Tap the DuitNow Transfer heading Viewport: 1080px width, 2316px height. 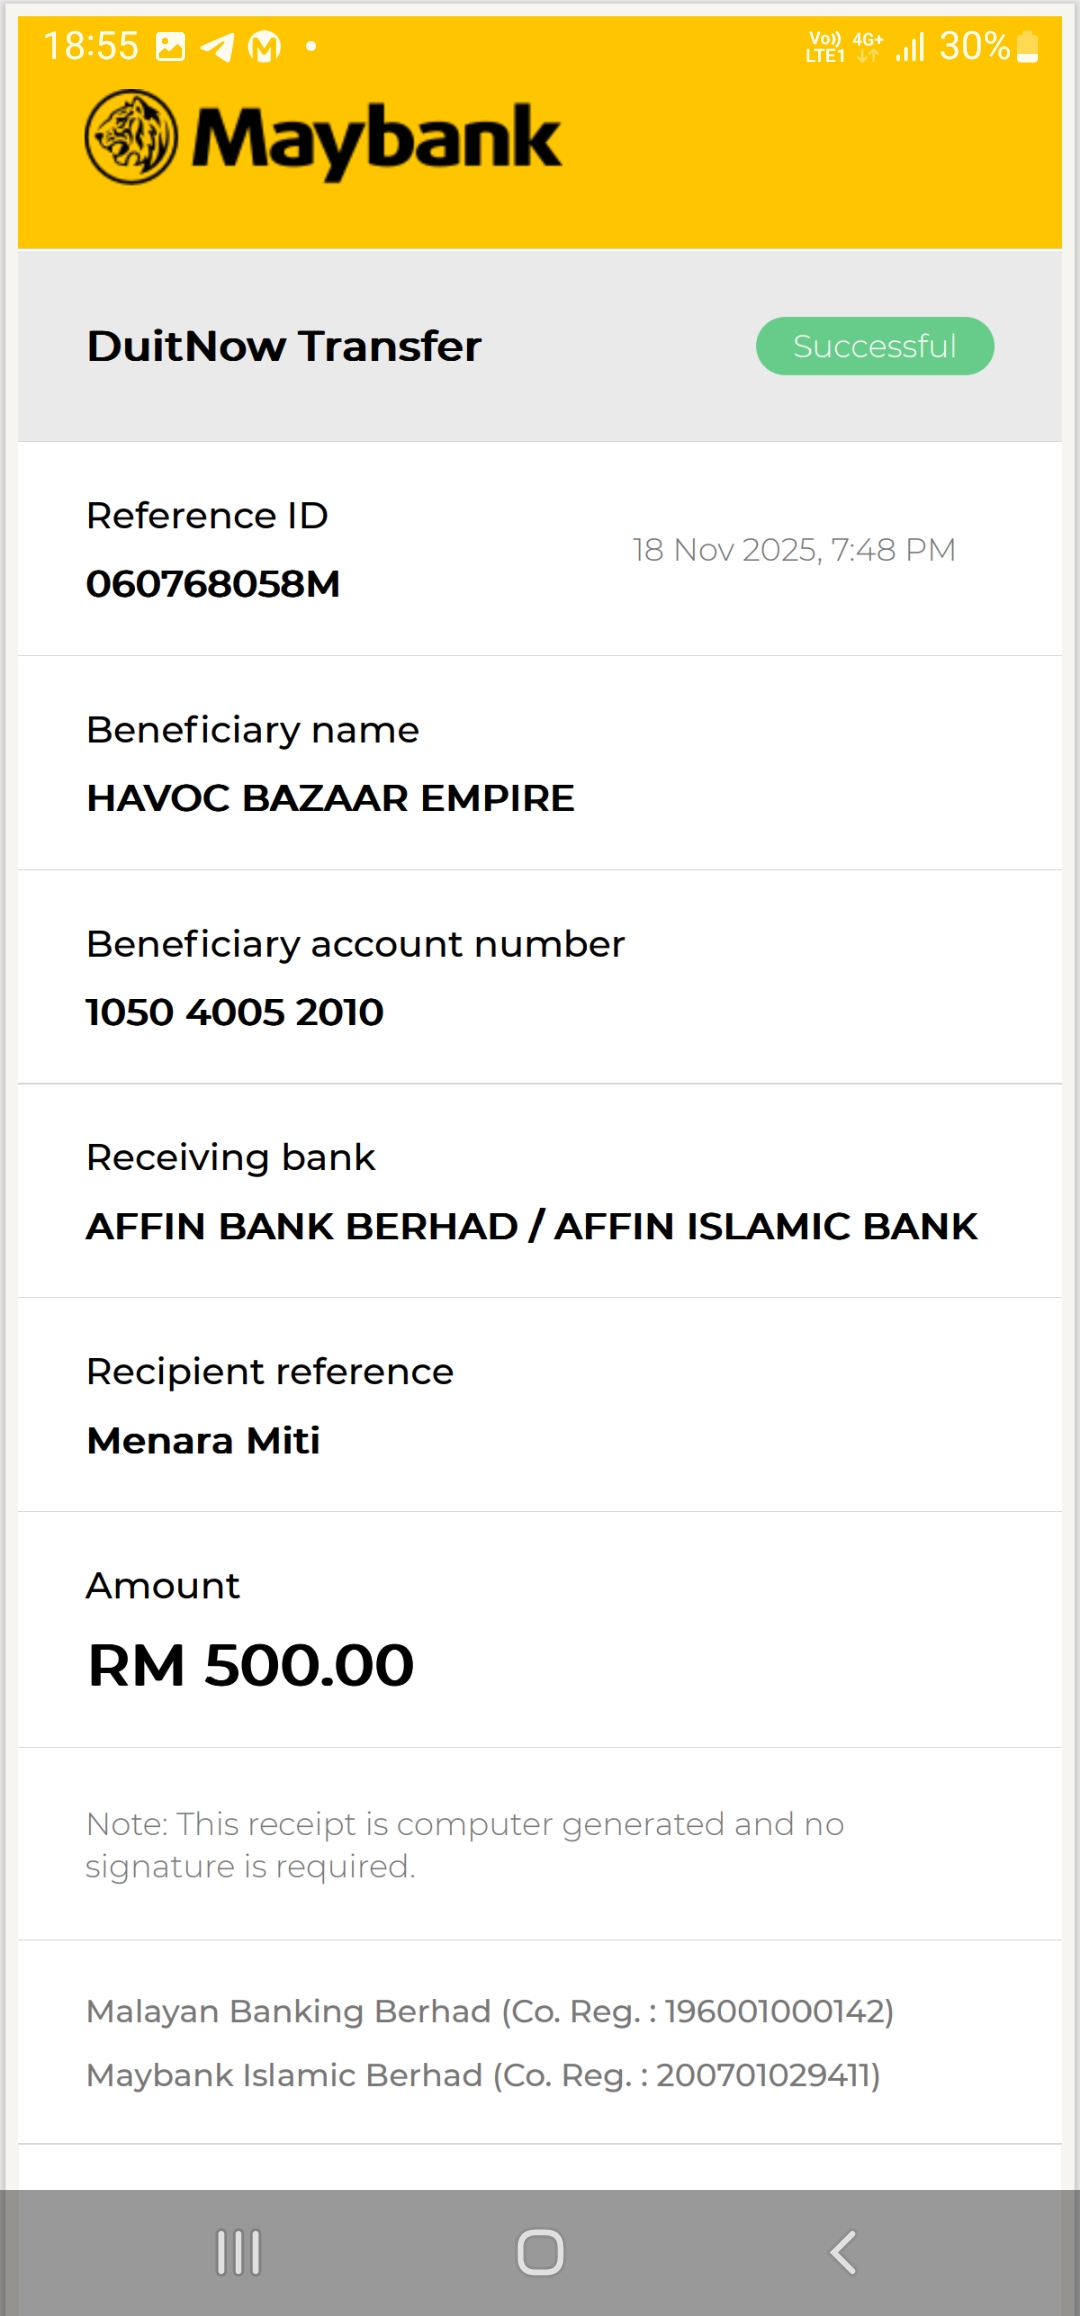284,346
